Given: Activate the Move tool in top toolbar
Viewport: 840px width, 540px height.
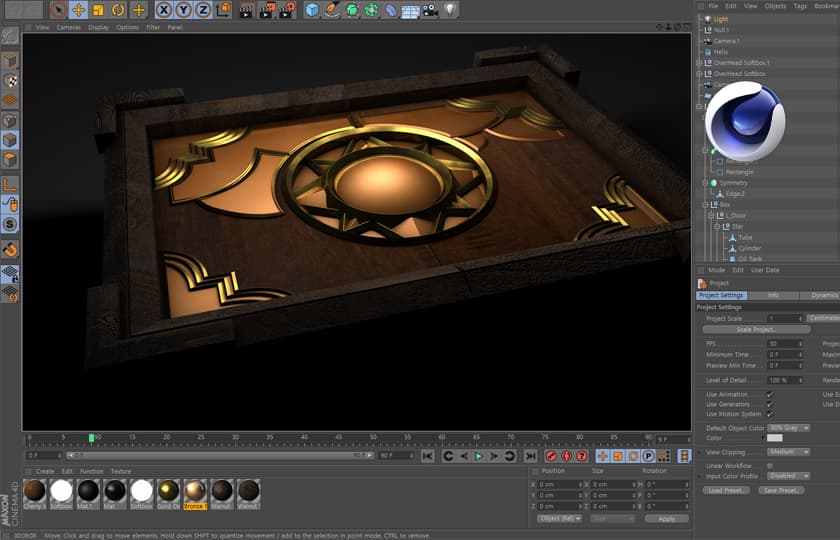Looking at the screenshot, I should 78,10.
